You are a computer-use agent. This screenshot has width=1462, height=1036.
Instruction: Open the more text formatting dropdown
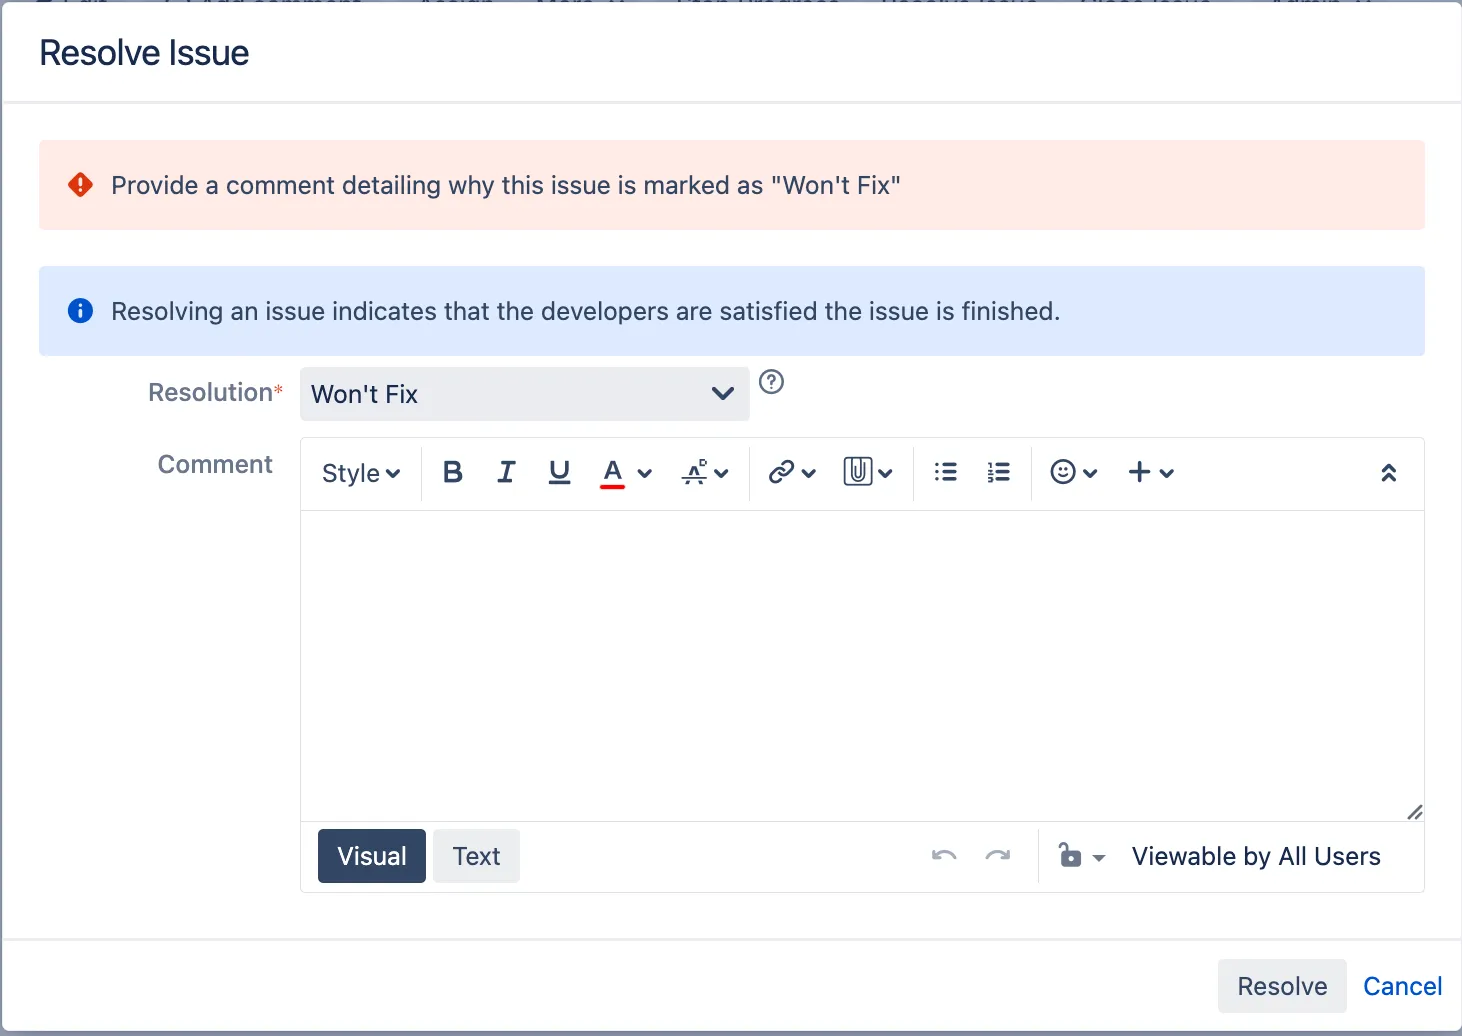(705, 472)
